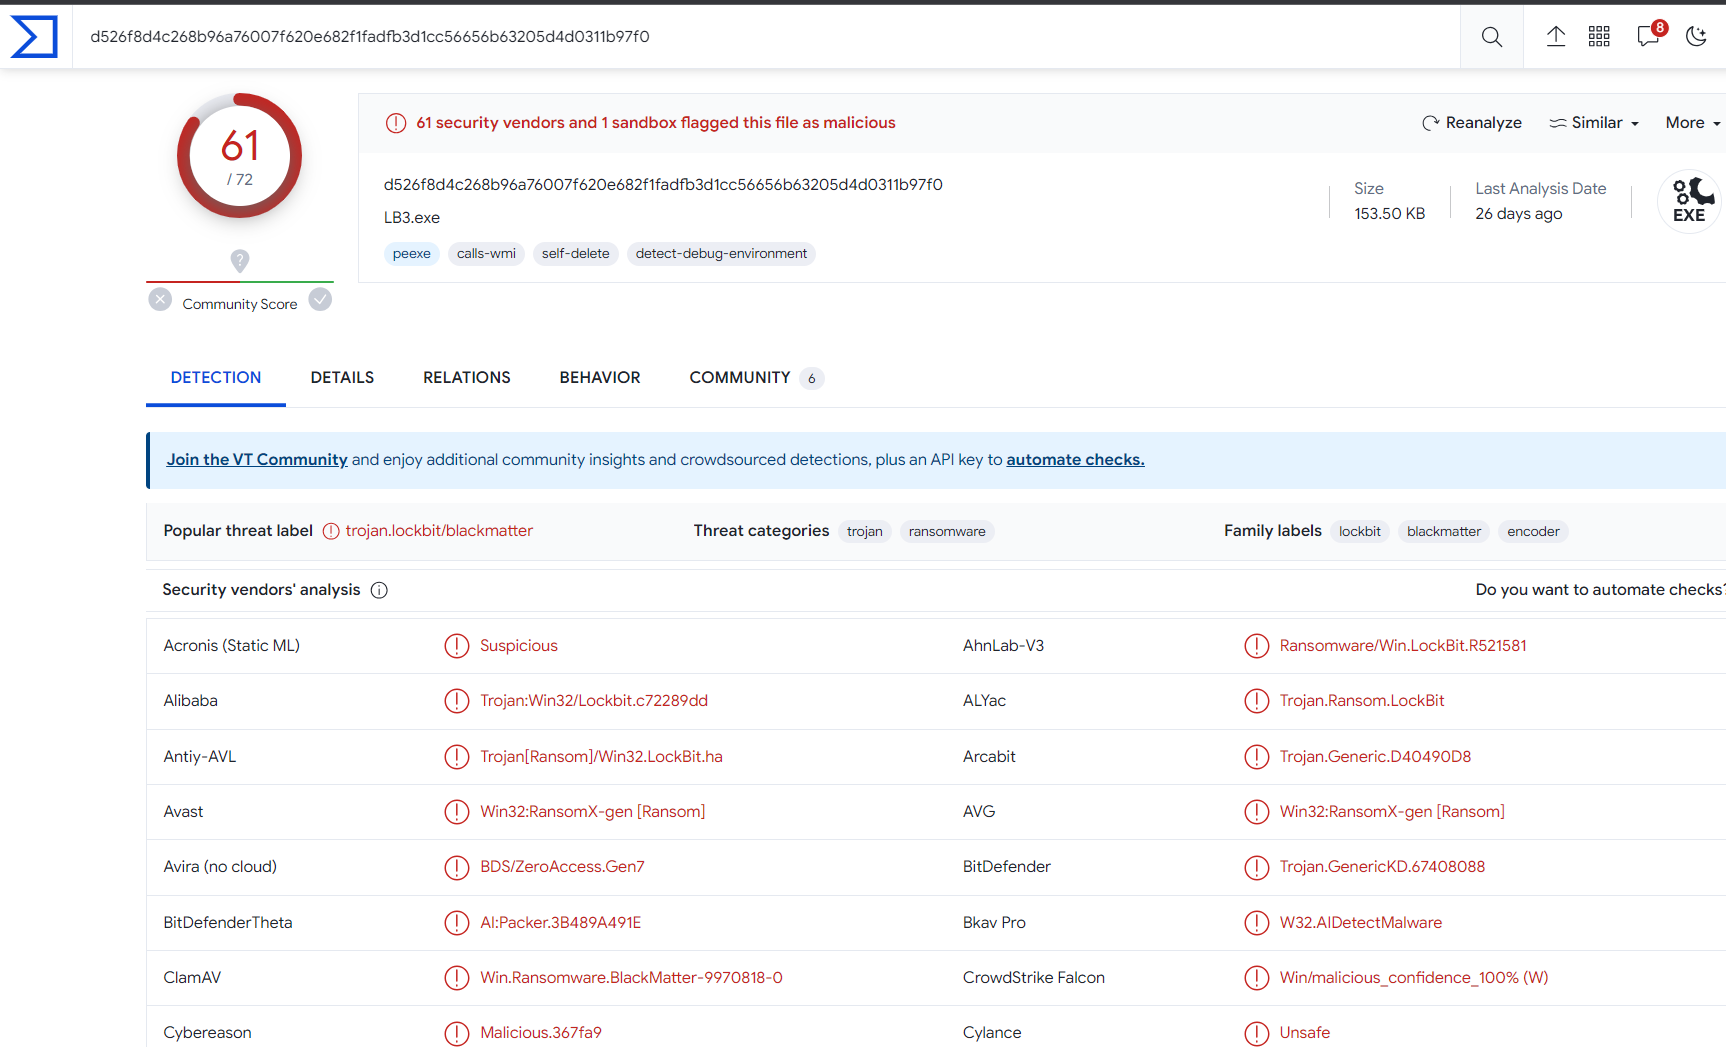Open the automate checks link
The image size is (1726, 1047).
coord(1075,459)
